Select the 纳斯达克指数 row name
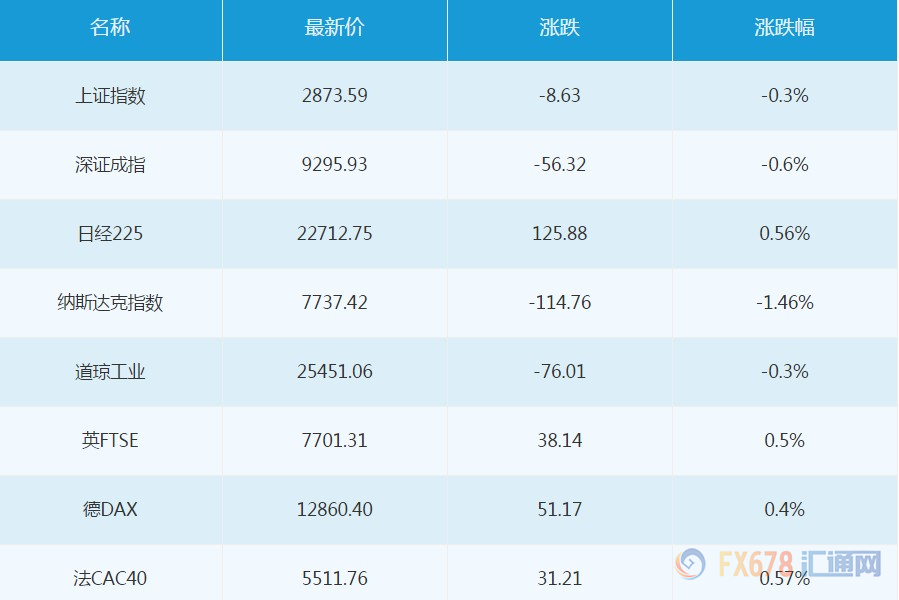This screenshot has height=600, width=899. [110, 302]
